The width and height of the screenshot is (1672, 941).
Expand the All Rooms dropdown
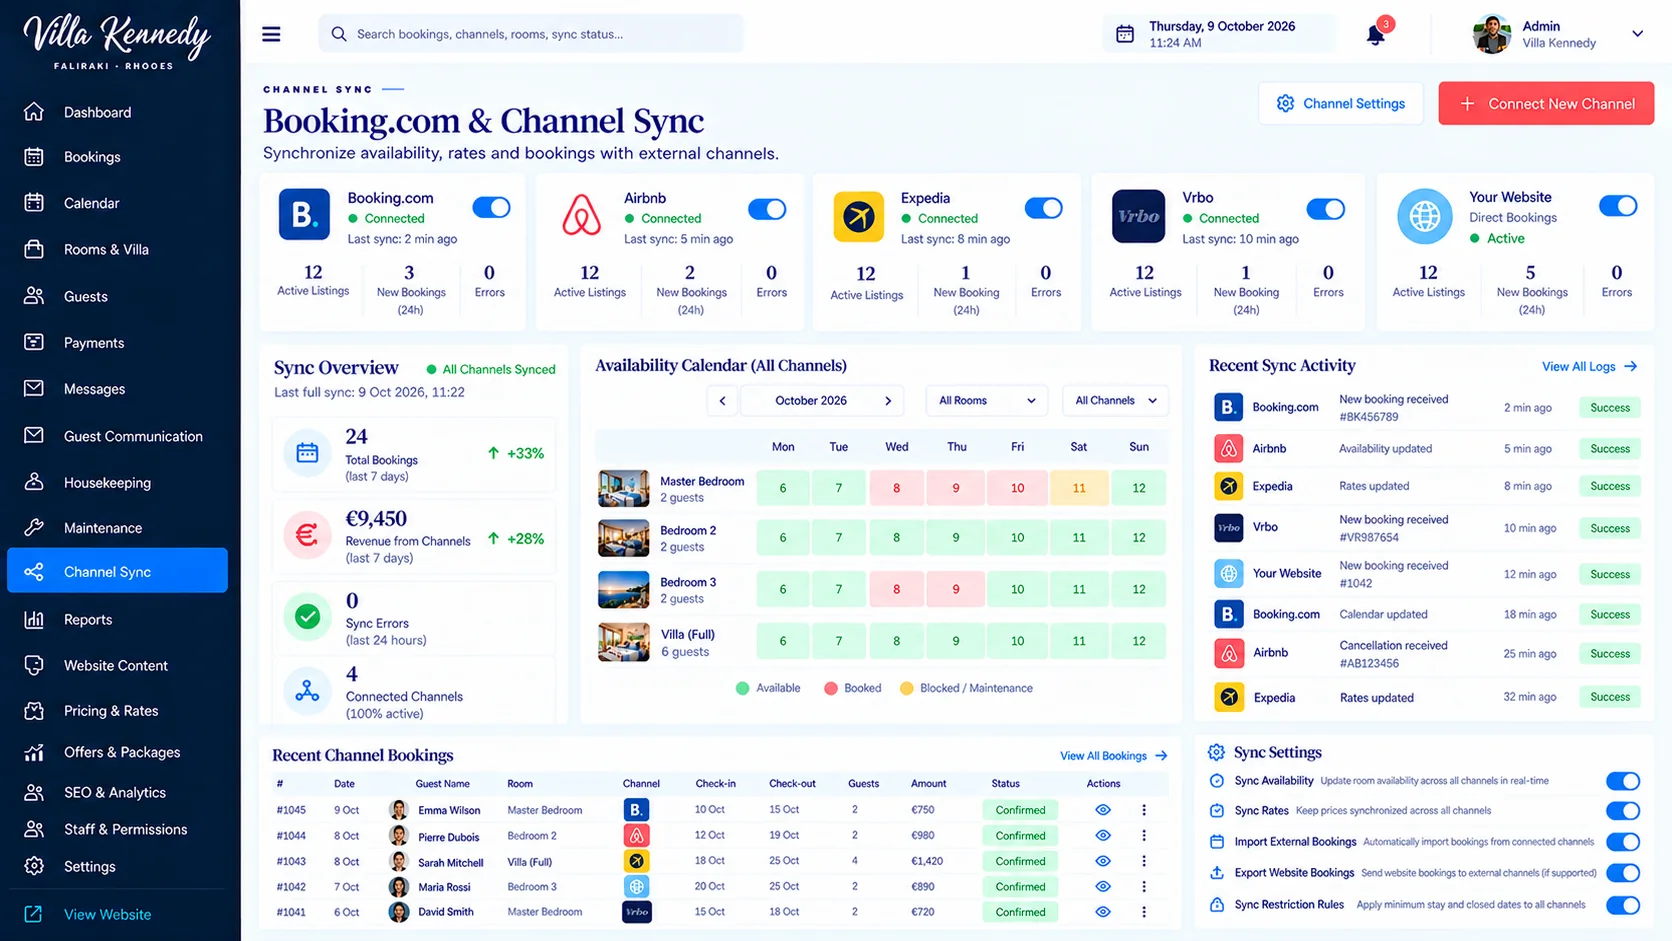pos(986,400)
